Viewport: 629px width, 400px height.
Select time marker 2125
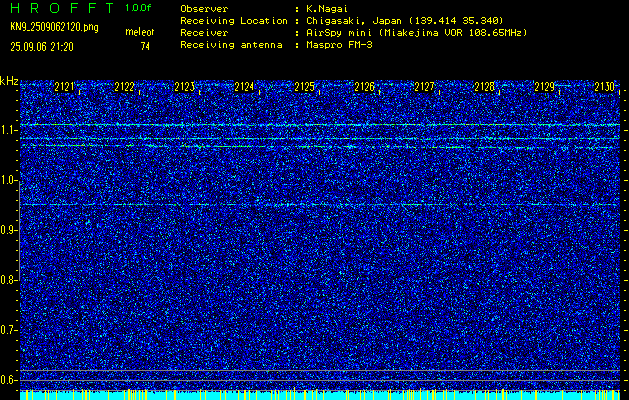304,87
